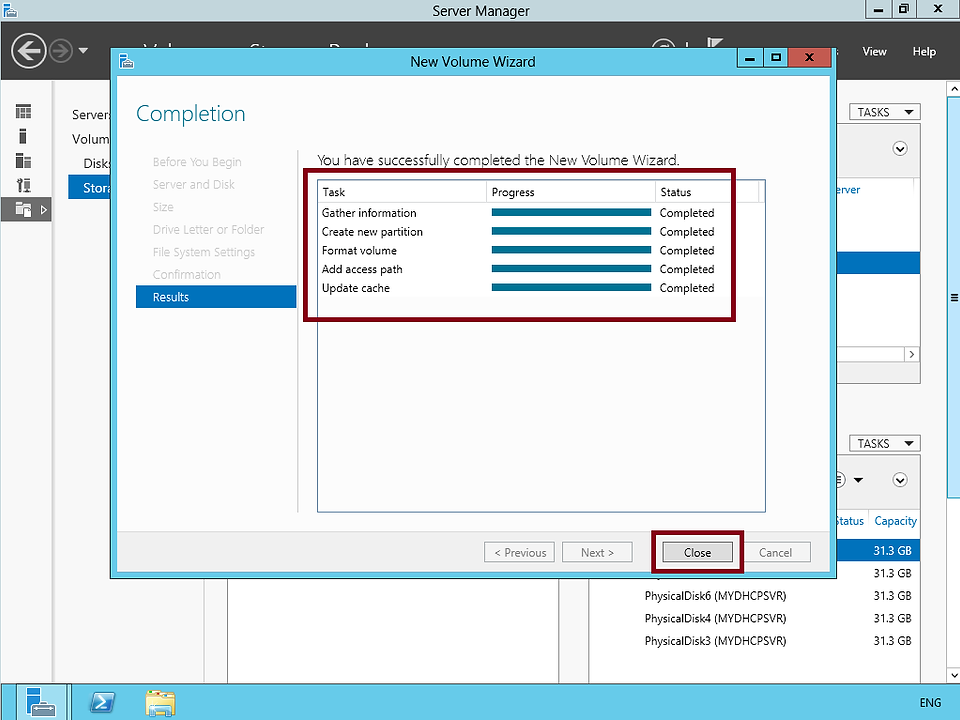The image size is (960, 720).
Task: Minimize the New Volume Wizard window
Action: click(749, 58)
